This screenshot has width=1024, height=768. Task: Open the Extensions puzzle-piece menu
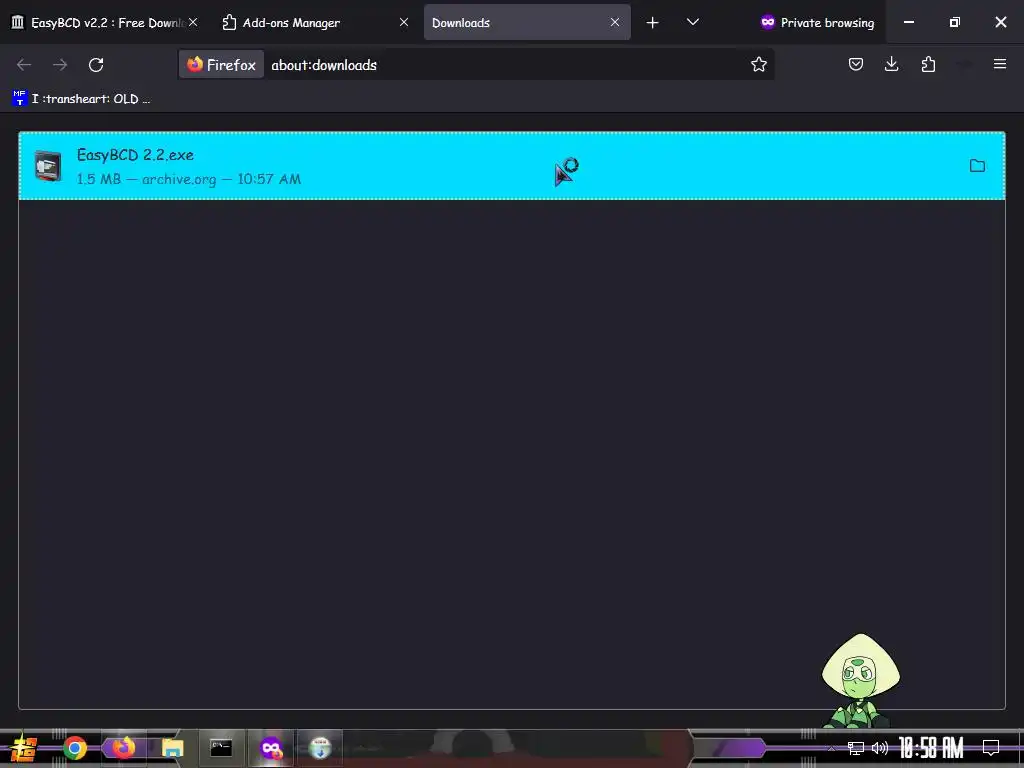click(x=928, y=64)
